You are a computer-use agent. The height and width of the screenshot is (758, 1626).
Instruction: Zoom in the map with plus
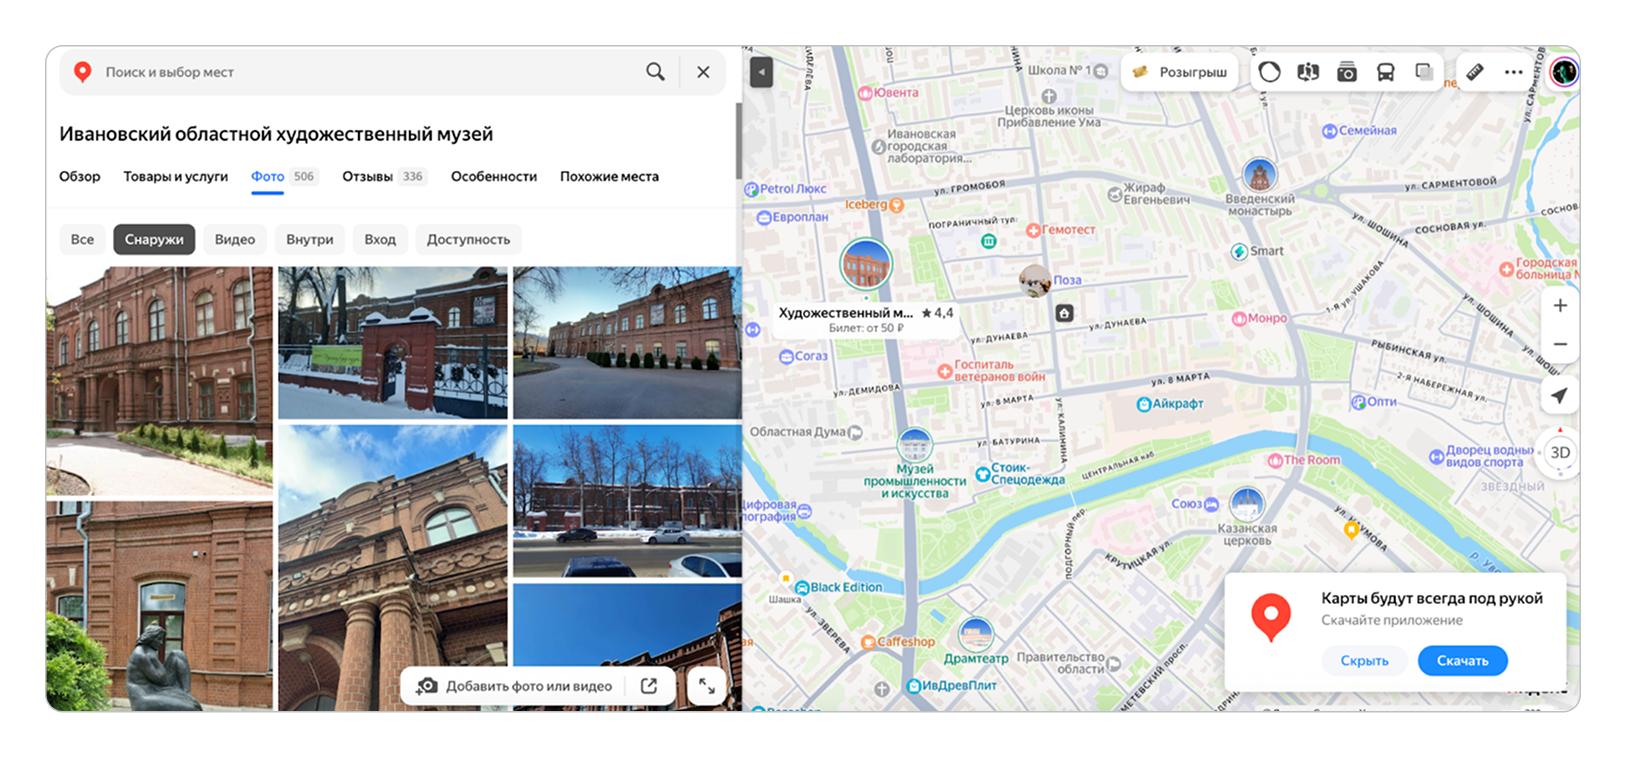click(x=1559, y=306)
